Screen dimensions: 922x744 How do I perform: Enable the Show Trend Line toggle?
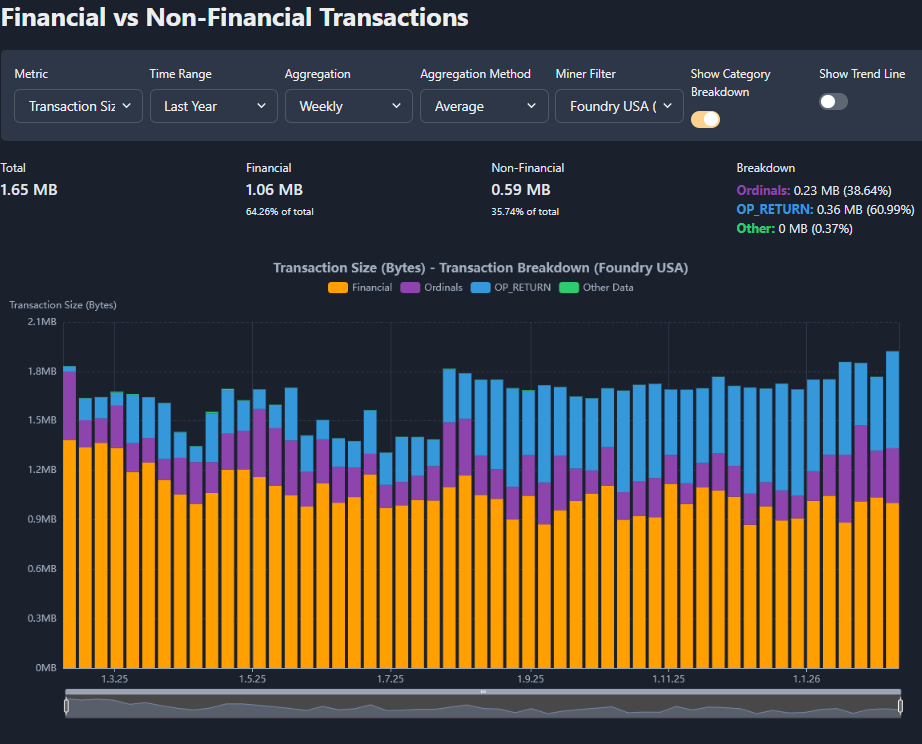833,101
